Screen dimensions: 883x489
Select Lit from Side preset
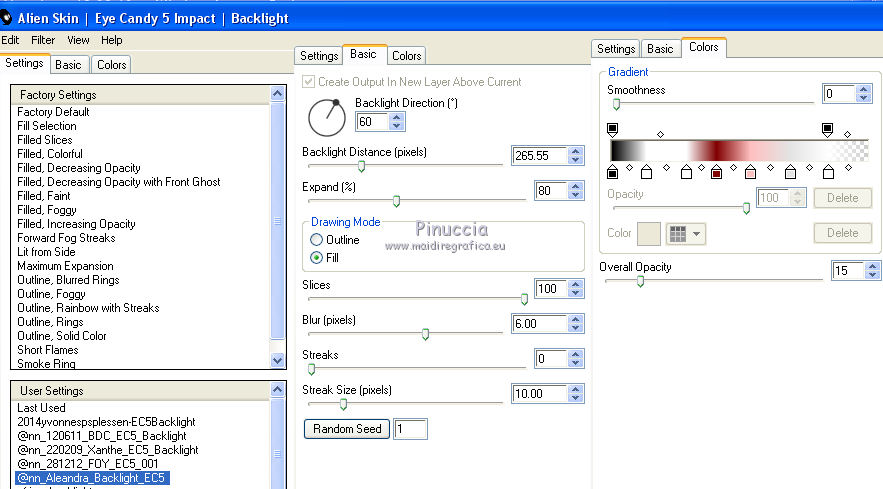tap(46, 252)
